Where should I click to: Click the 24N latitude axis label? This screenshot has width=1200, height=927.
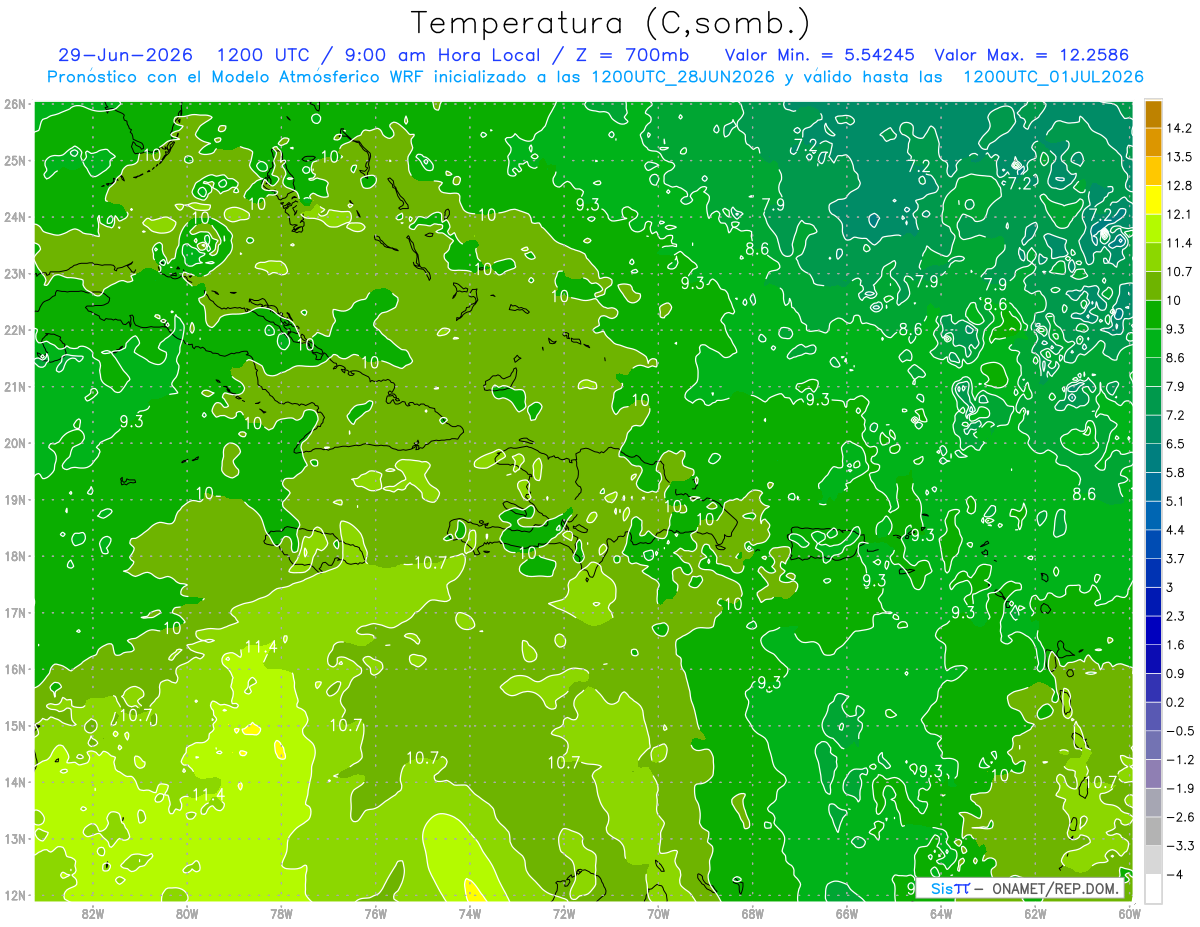click(16, 217)
